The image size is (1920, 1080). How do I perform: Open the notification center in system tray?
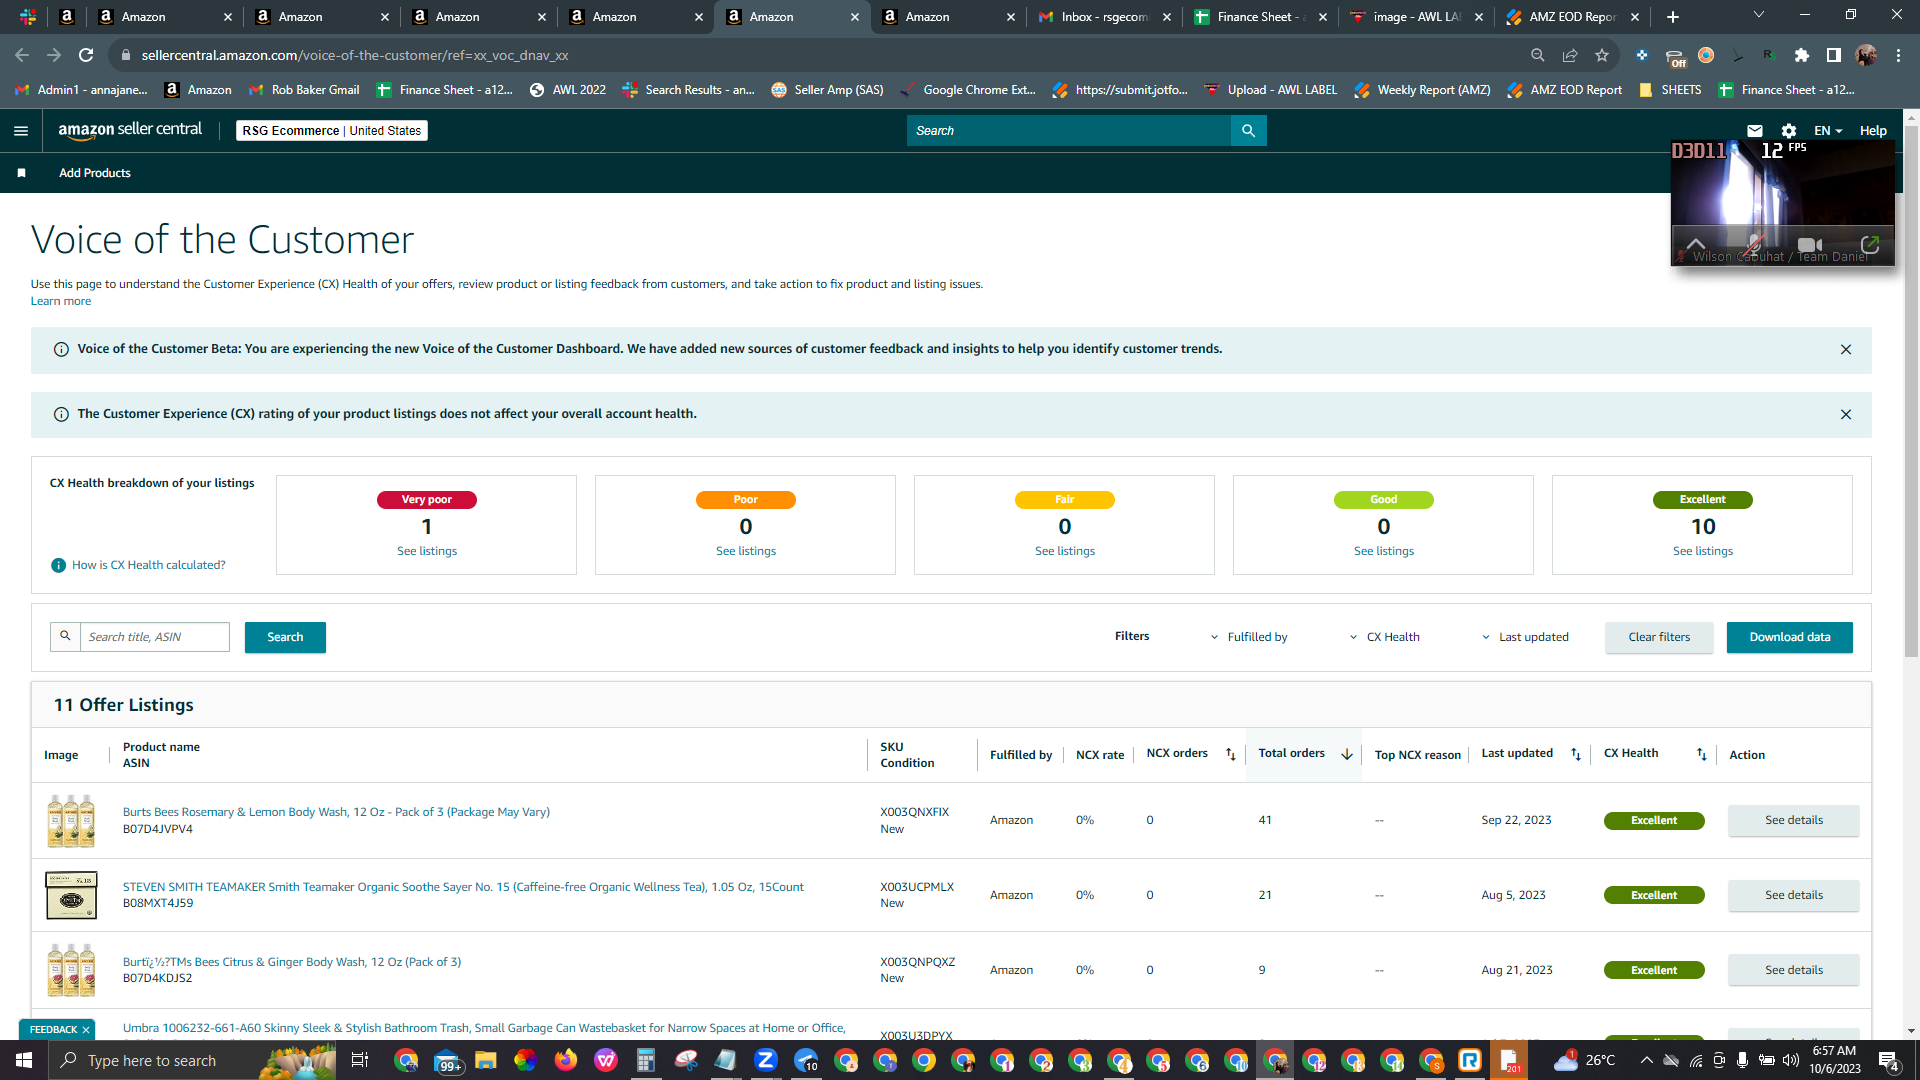1889,1060
